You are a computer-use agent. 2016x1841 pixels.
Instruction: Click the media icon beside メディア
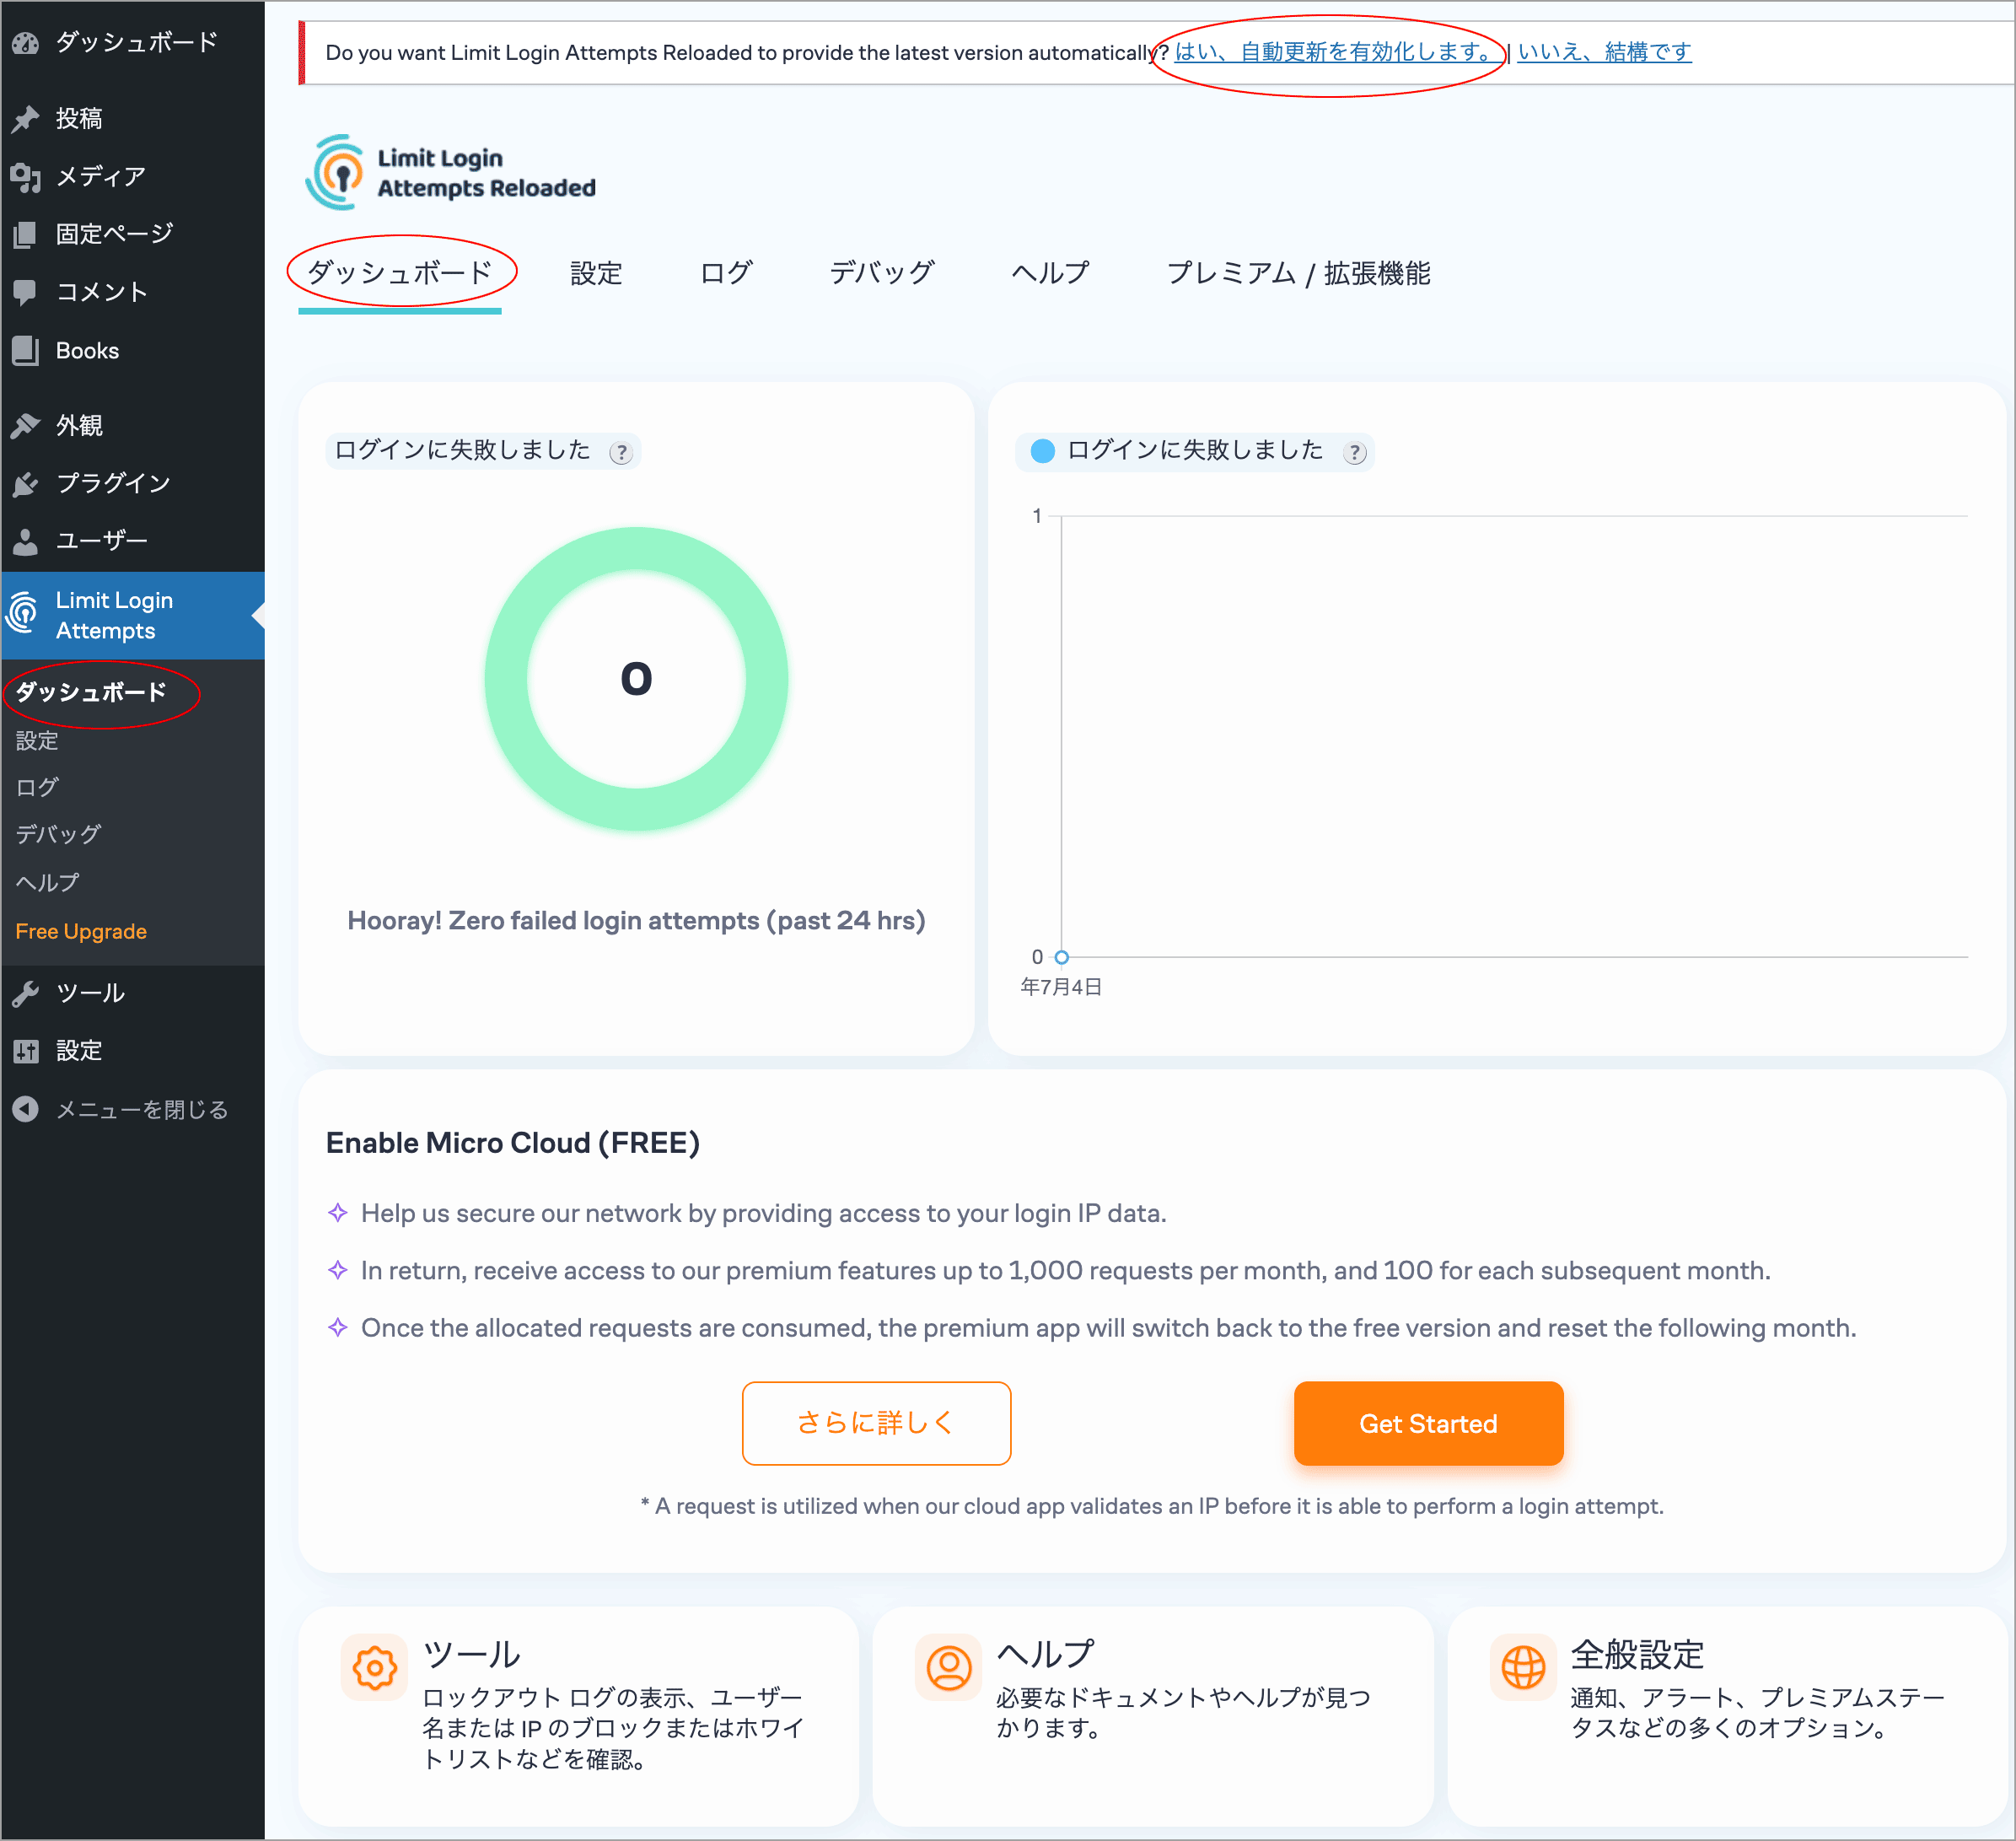click(x=25, y=177)
